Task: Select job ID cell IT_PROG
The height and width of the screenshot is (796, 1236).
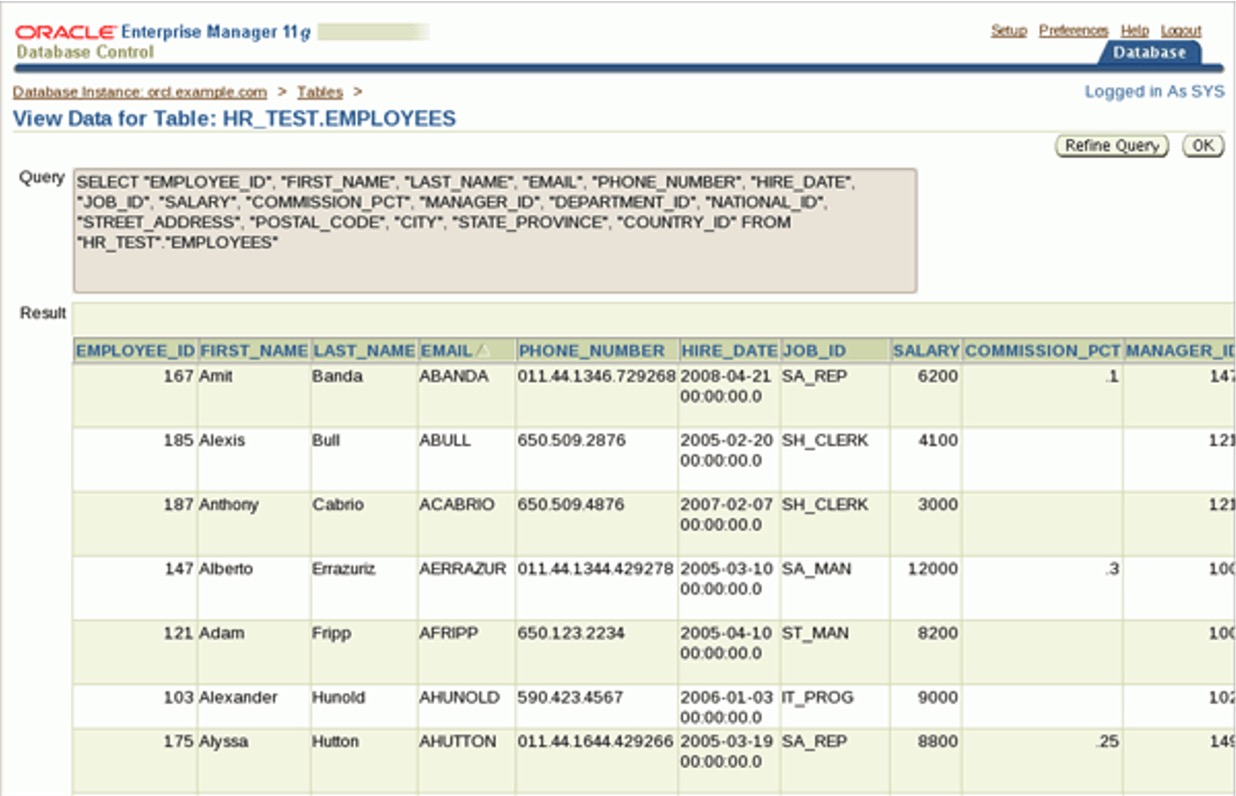Action: pos(818,697)
